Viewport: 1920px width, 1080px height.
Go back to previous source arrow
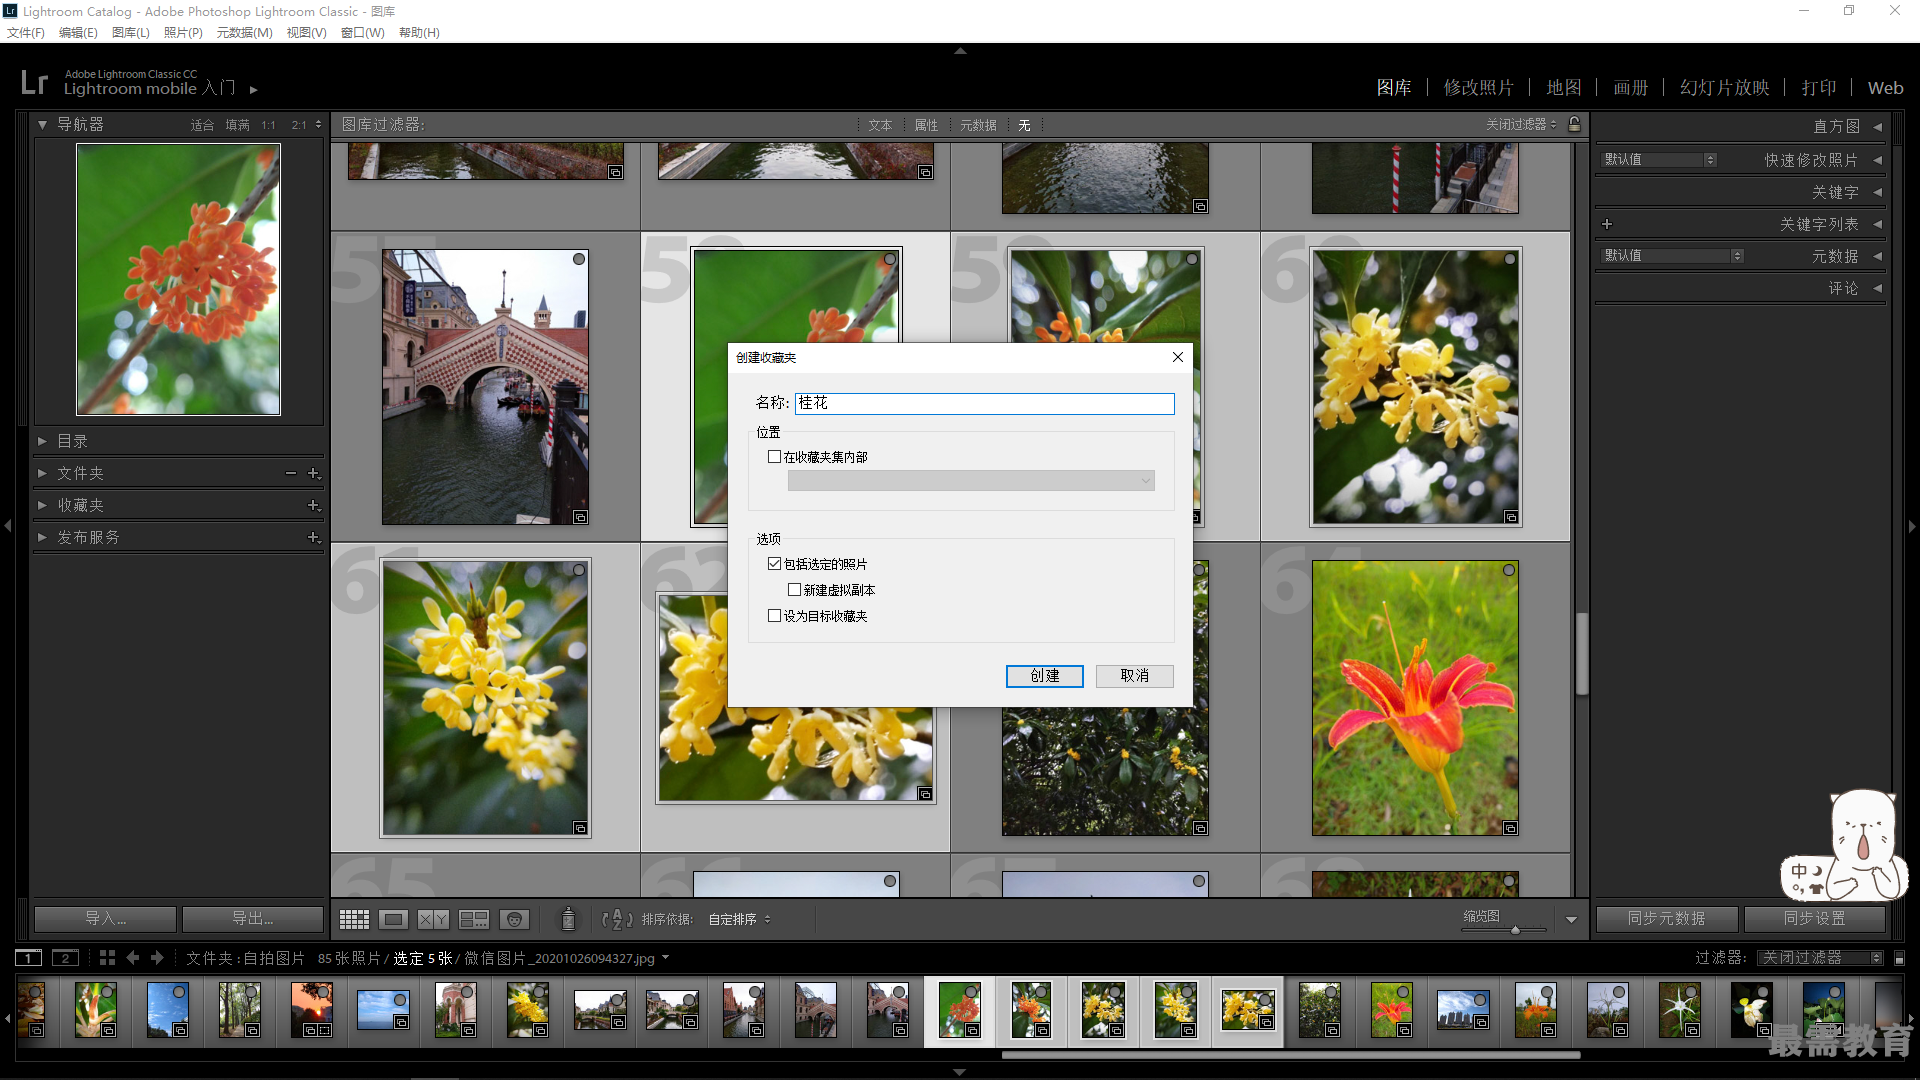tap(132, 958)
